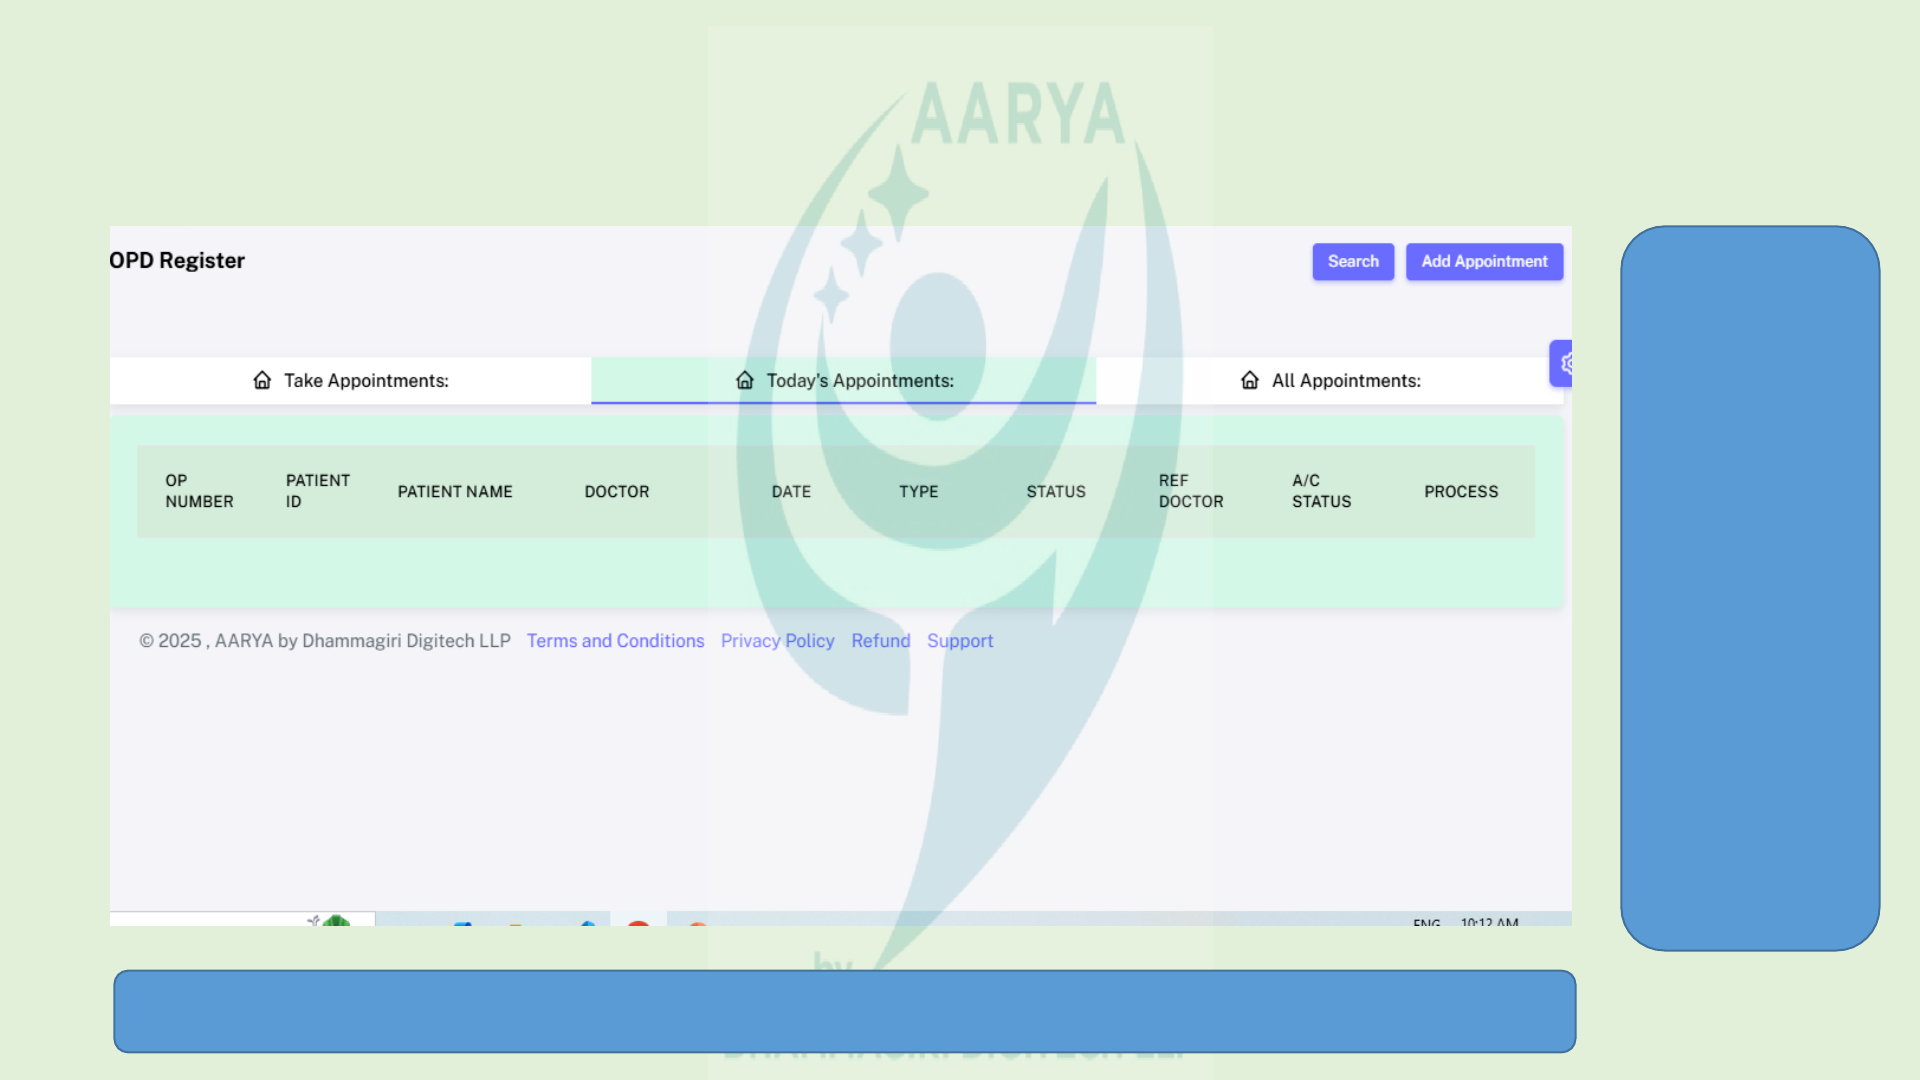Select the Today's Appointments tab

point(859,381)
